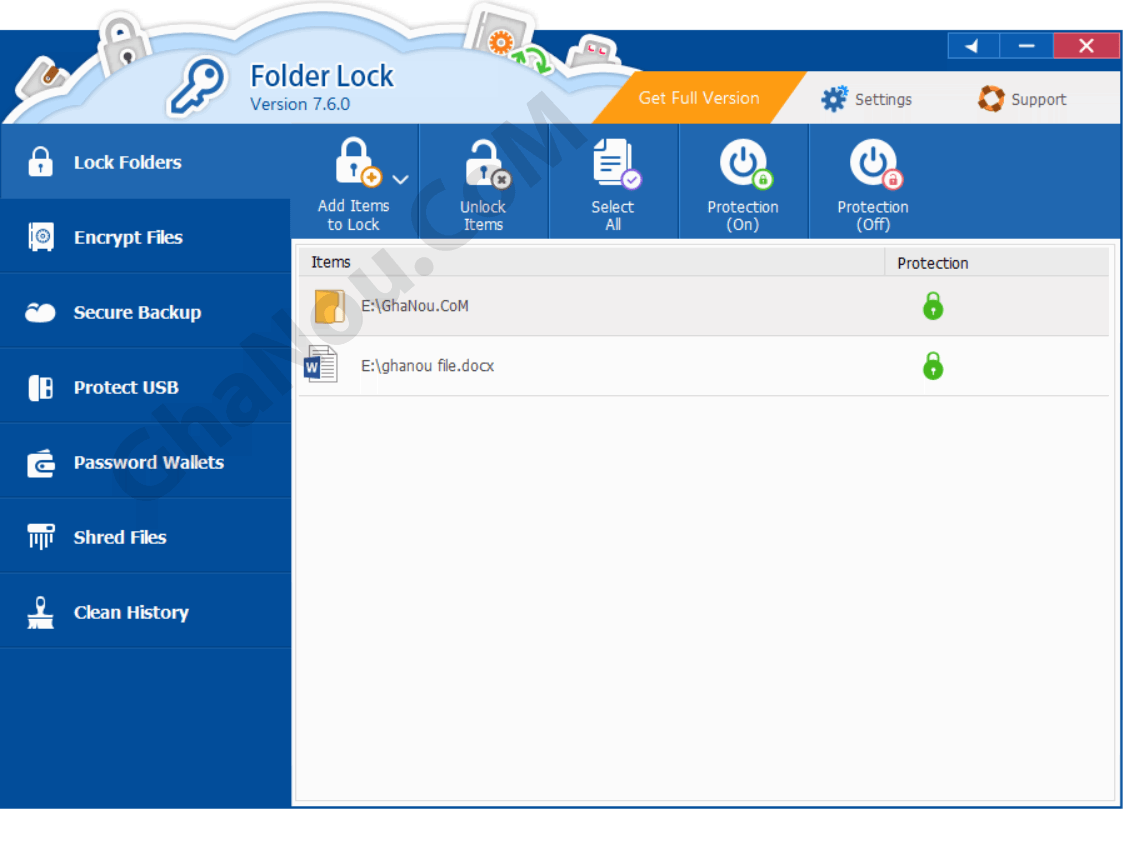This screenshot has width=1144, height=855.
Task: Click the Version 7.6.0 label
Action: 300,104
